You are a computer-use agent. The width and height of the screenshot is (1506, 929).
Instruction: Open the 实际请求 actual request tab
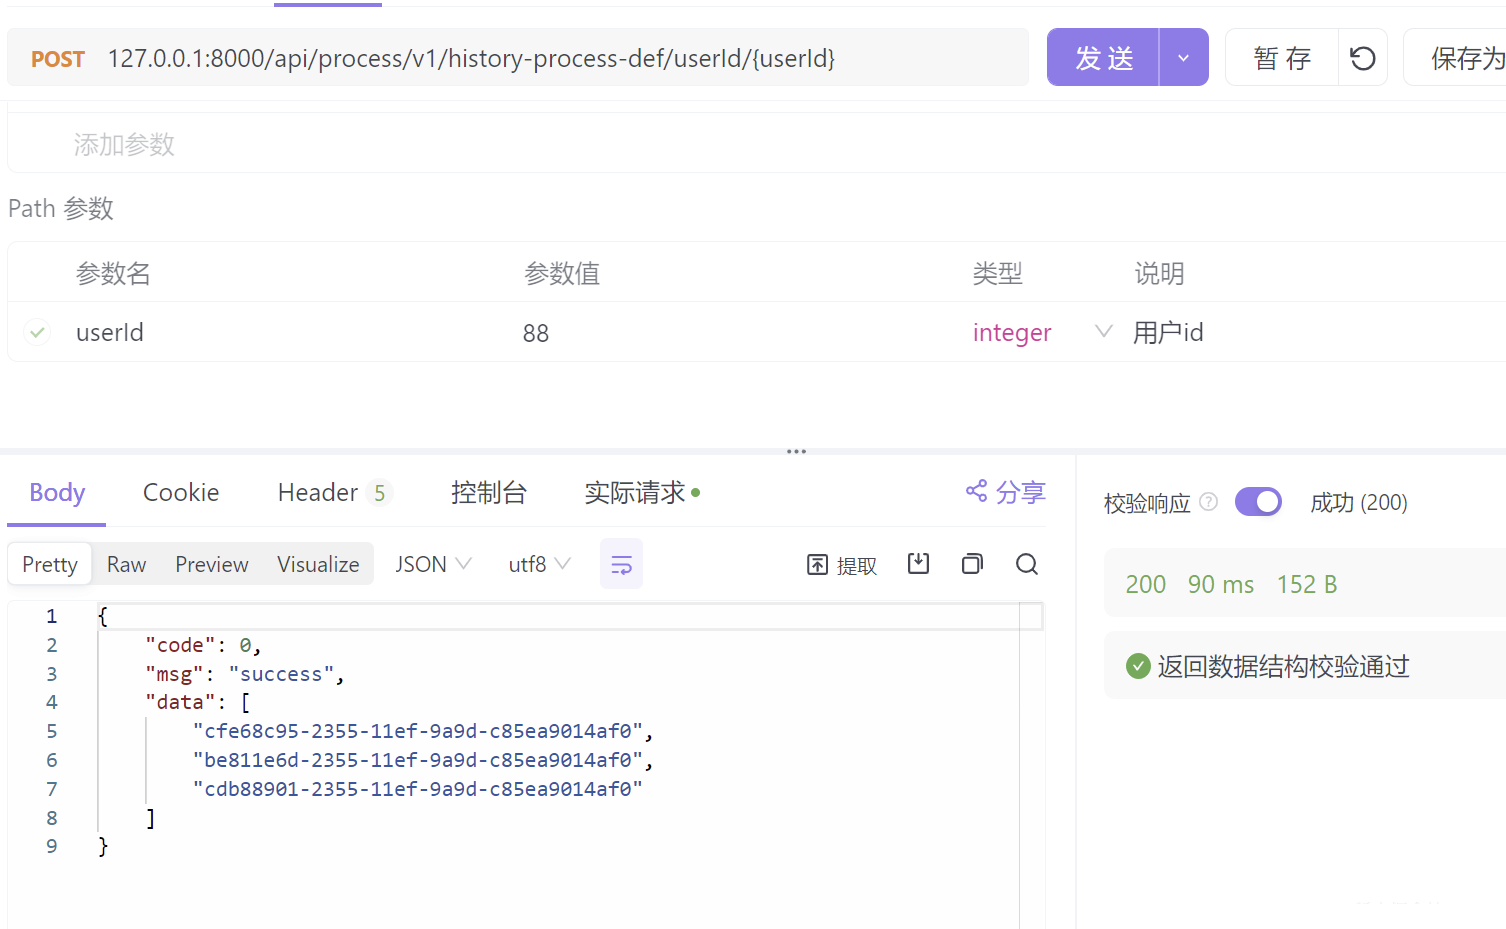pyautogui.click(x=642, y=492)
